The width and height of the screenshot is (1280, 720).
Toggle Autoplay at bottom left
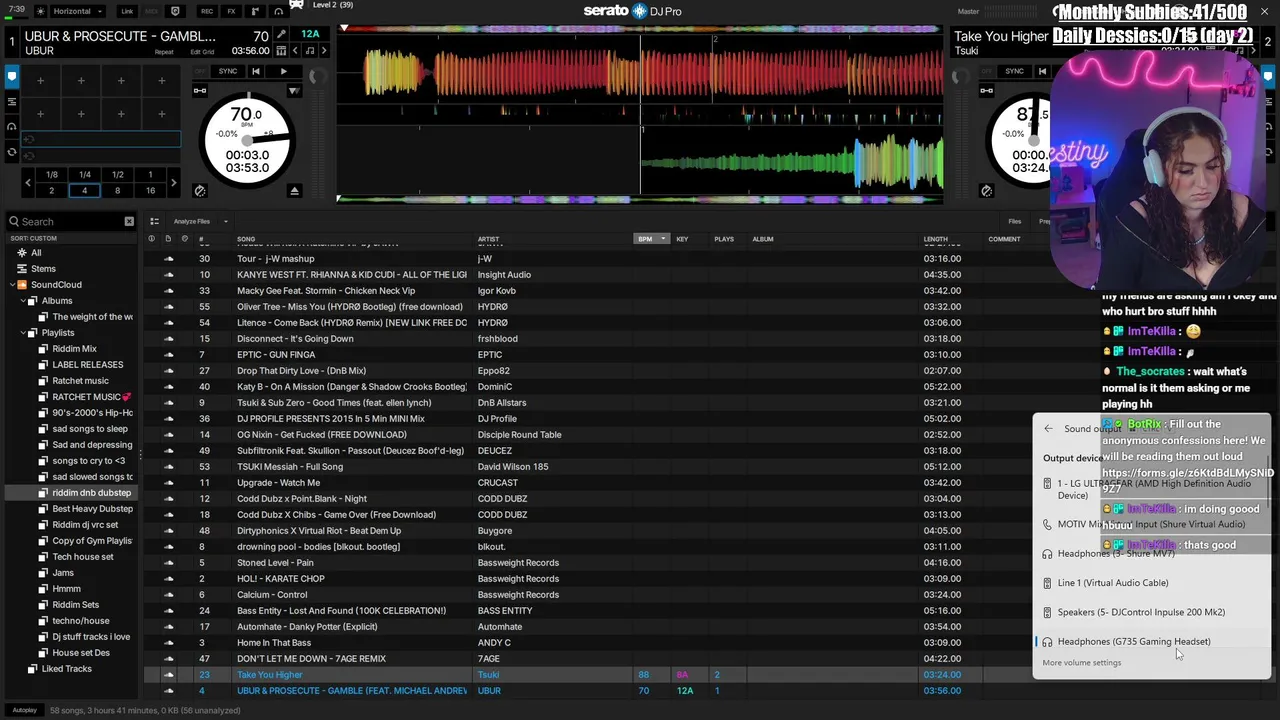25,710
